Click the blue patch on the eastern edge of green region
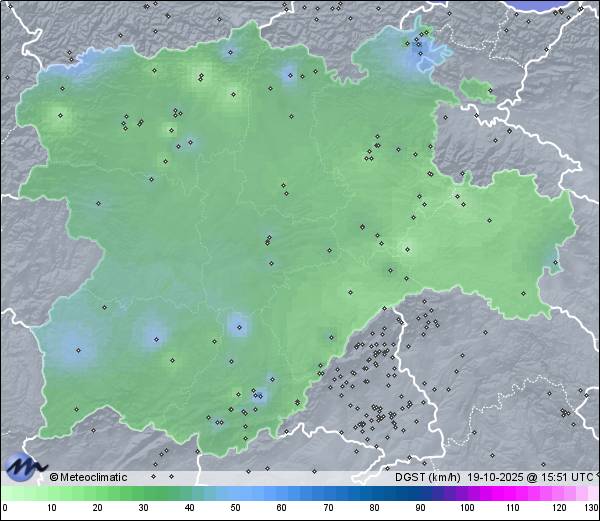 [x=551, y=264]
